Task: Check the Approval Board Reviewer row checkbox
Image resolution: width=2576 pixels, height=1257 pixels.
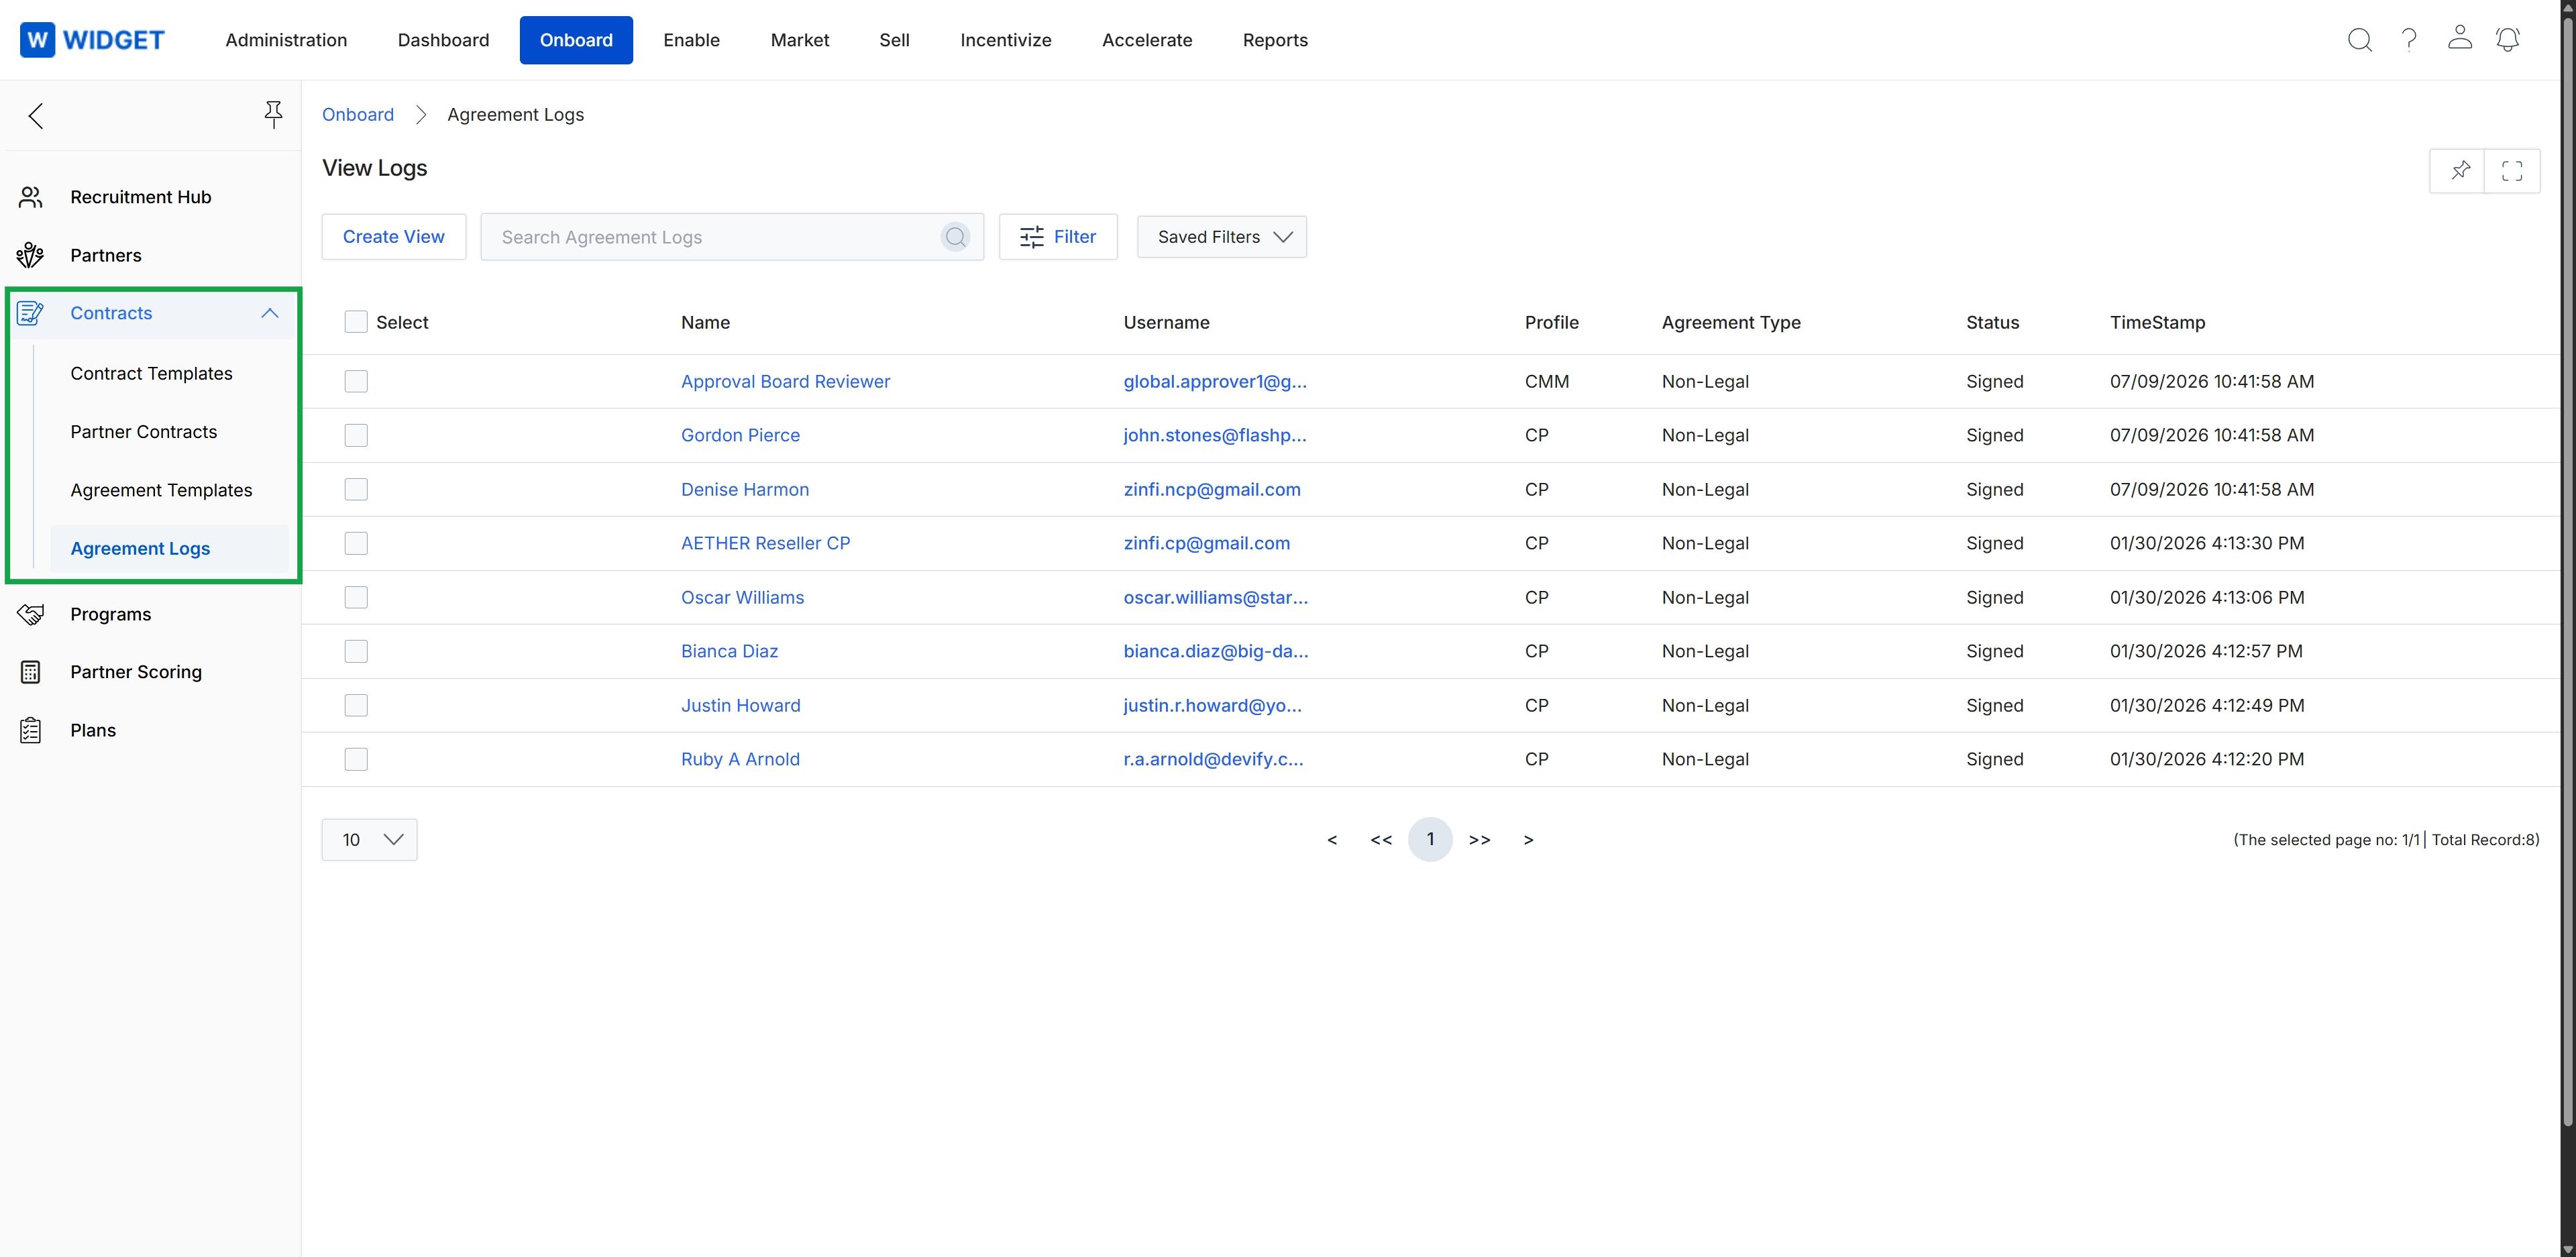Action: [x=356, y=381]
